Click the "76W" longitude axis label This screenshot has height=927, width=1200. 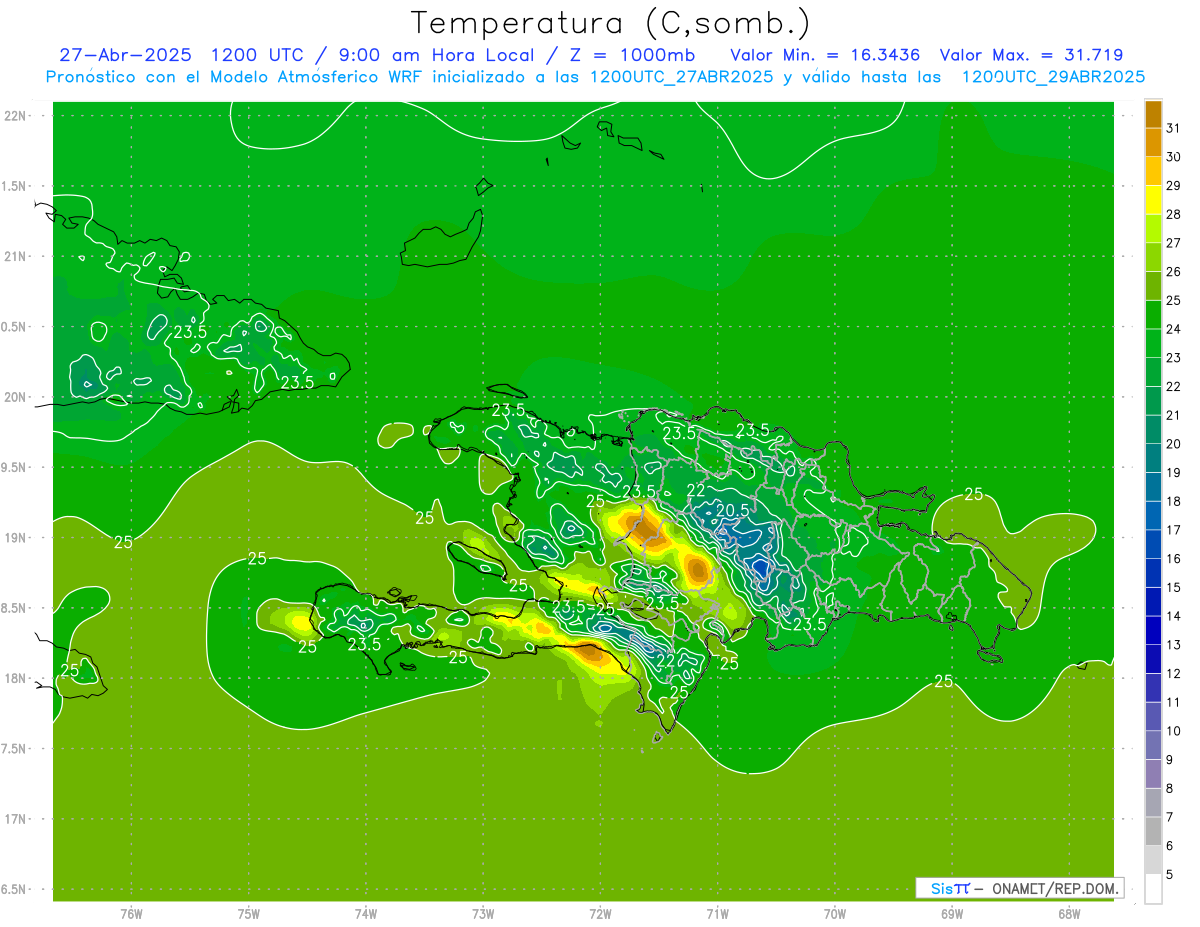[x=131, y=913]
